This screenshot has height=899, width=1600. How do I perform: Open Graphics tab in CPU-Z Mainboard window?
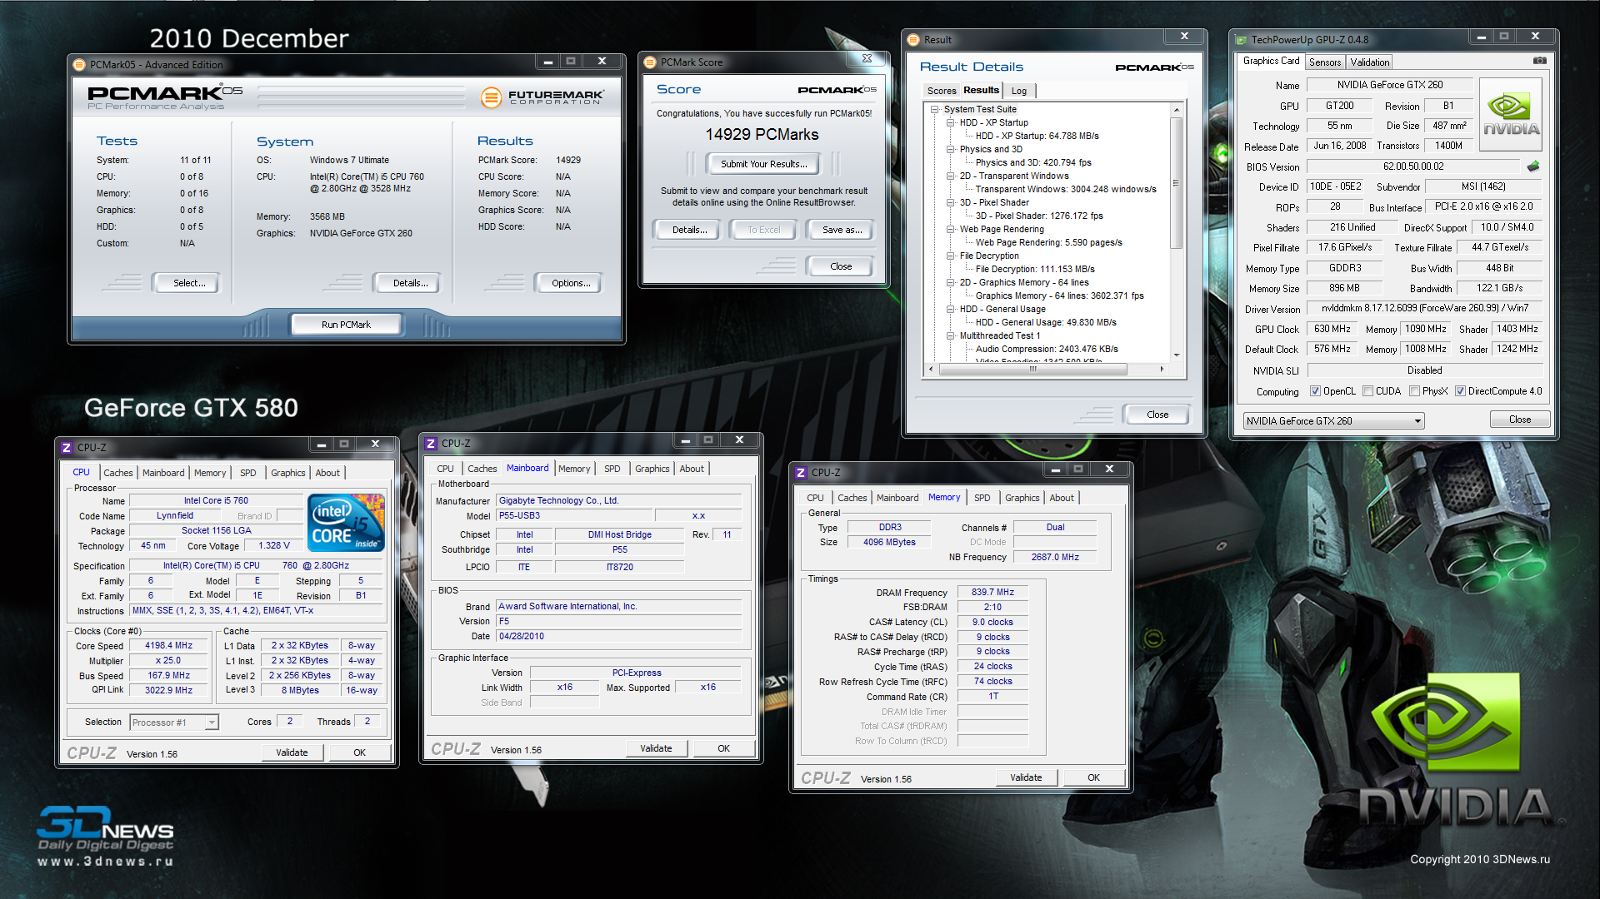652,469
